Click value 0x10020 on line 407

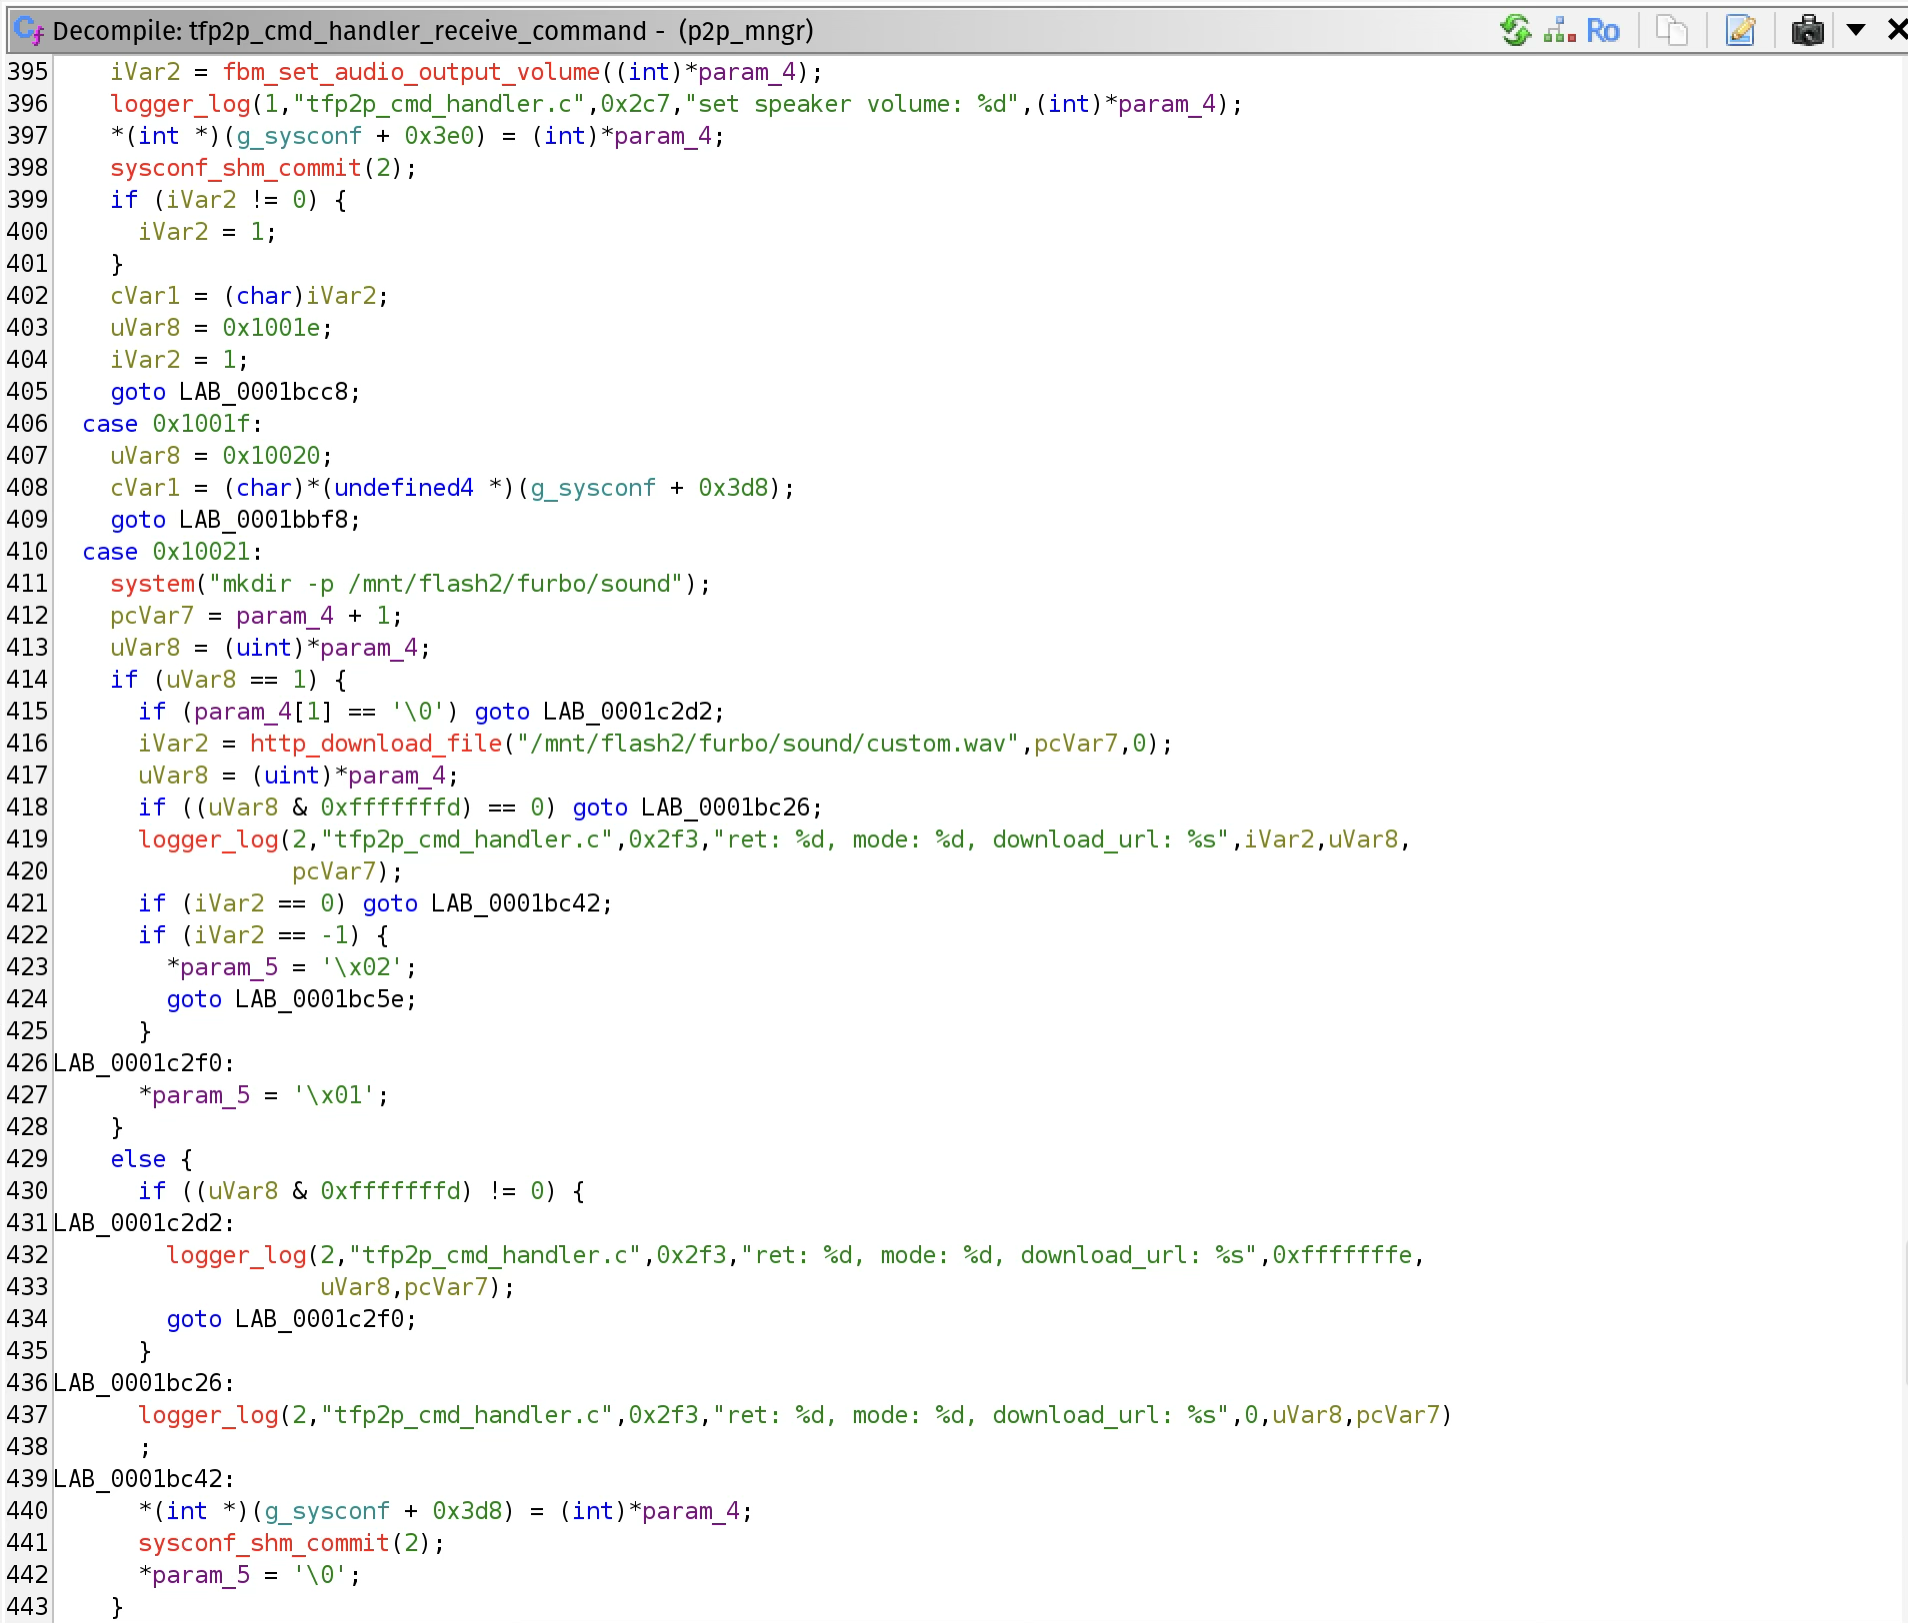click(271, 456)
